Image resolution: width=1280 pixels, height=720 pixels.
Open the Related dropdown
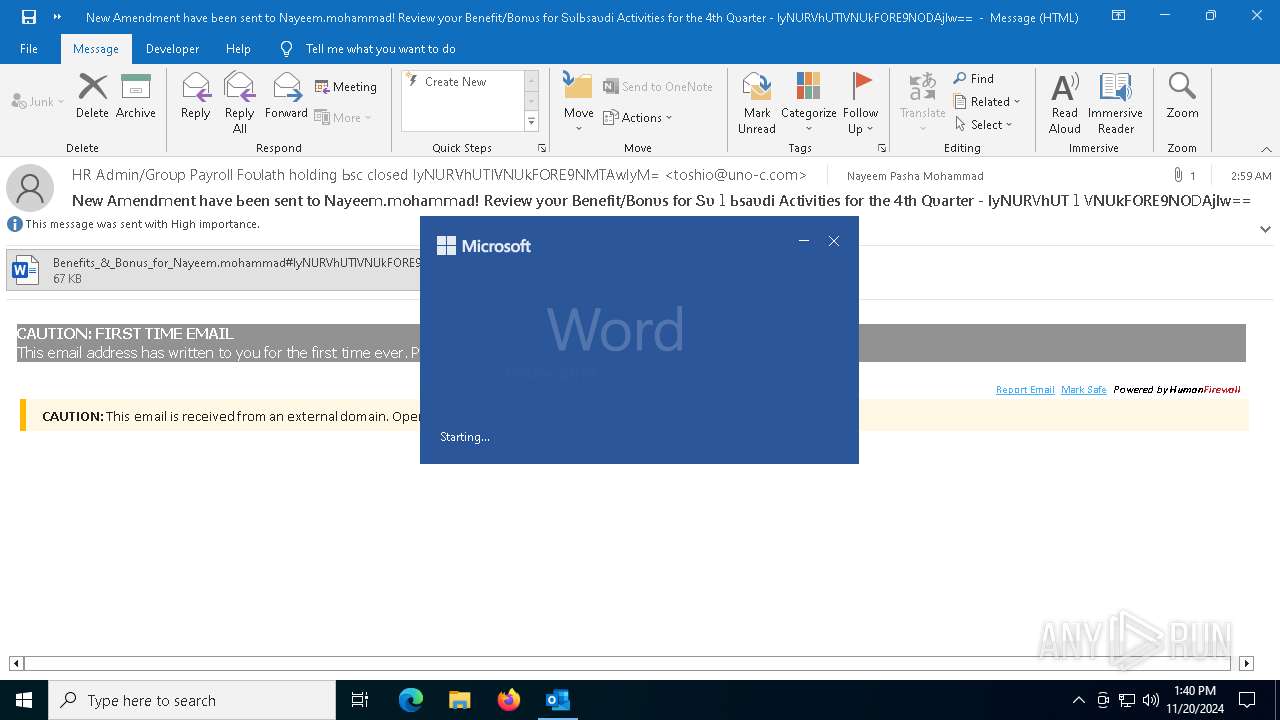(x=987, y=101)
